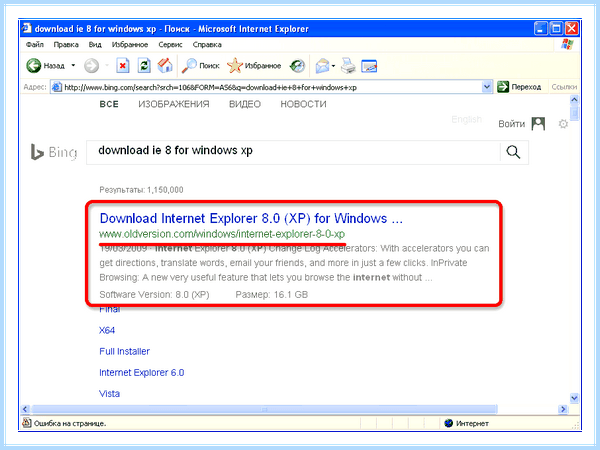Screen dimensions: 600x450
Task: Click the www.oldversion.com green URL
Action: click(x=222, y=234)
